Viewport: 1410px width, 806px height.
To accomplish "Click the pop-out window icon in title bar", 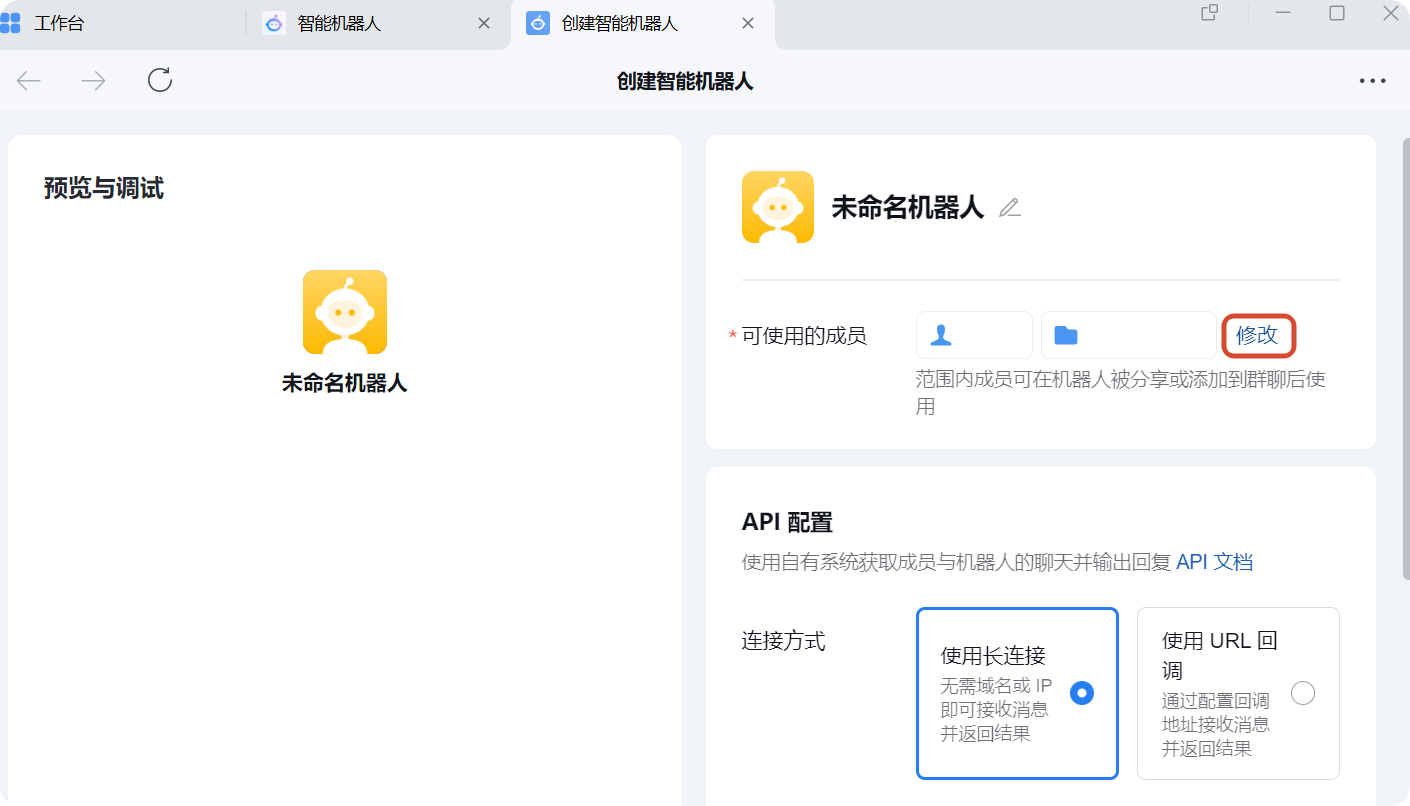I will coord(1210,13).
